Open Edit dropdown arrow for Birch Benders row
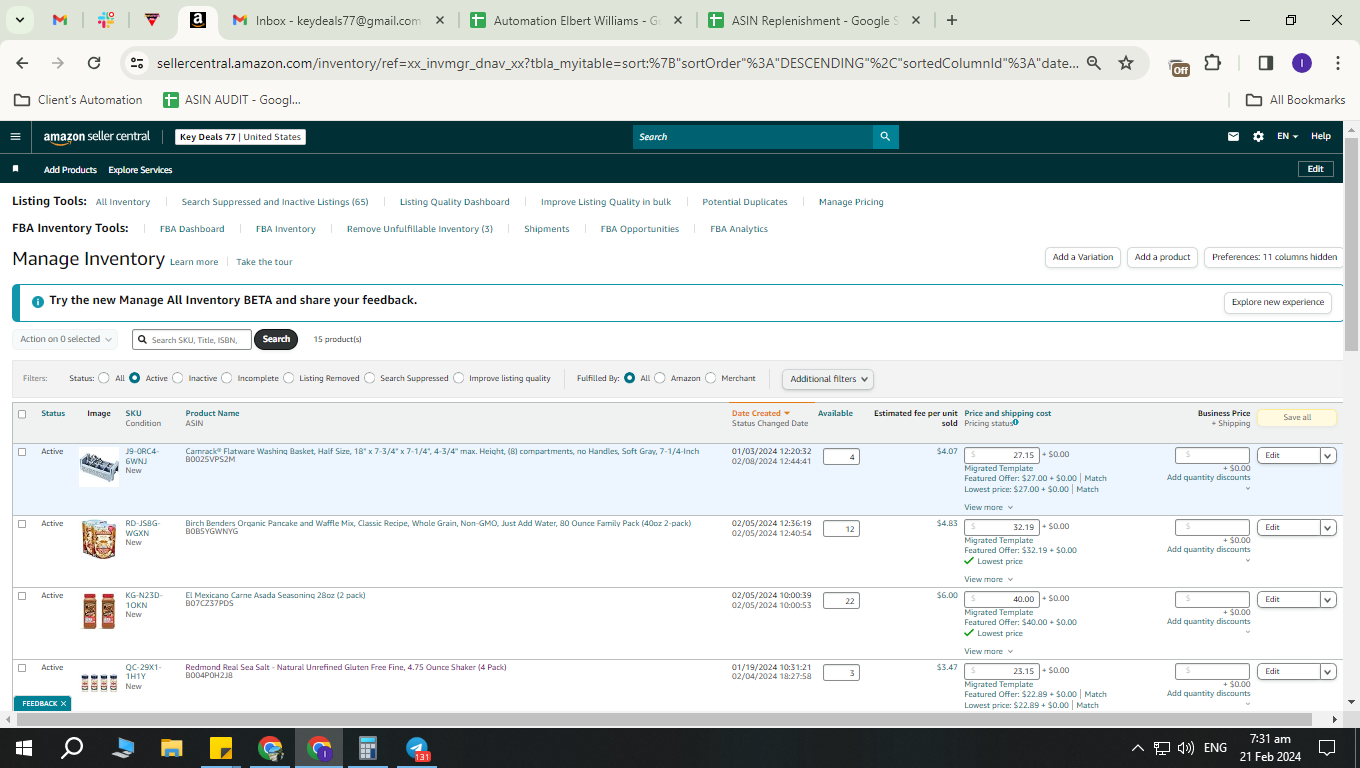Viewport: 1360px width, 768px height. coord(1328,527)
